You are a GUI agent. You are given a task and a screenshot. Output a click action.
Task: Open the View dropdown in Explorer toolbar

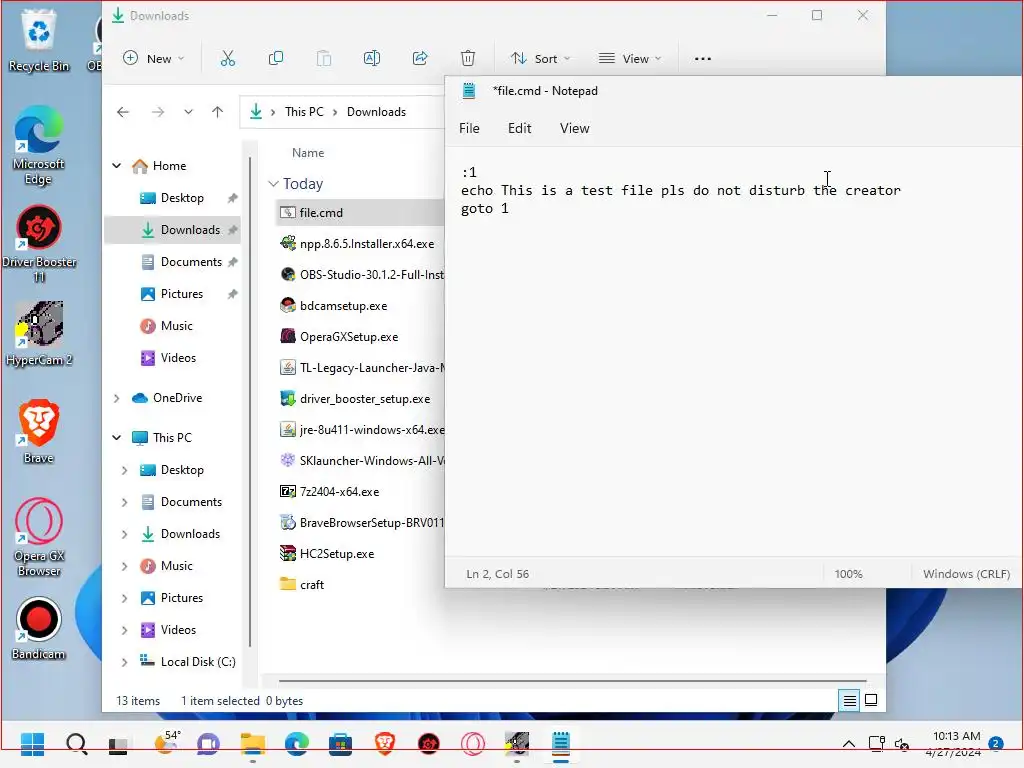pyautogui.click(x=630, y=59)
